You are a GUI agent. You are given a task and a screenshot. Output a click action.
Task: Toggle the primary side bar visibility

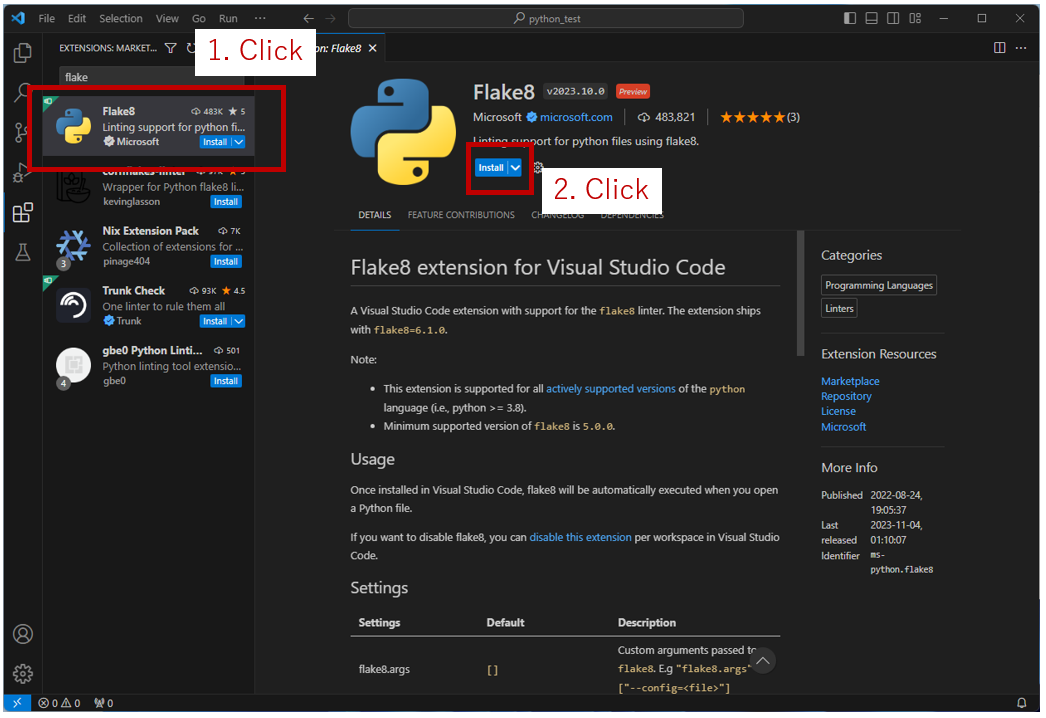pos(849,17)
